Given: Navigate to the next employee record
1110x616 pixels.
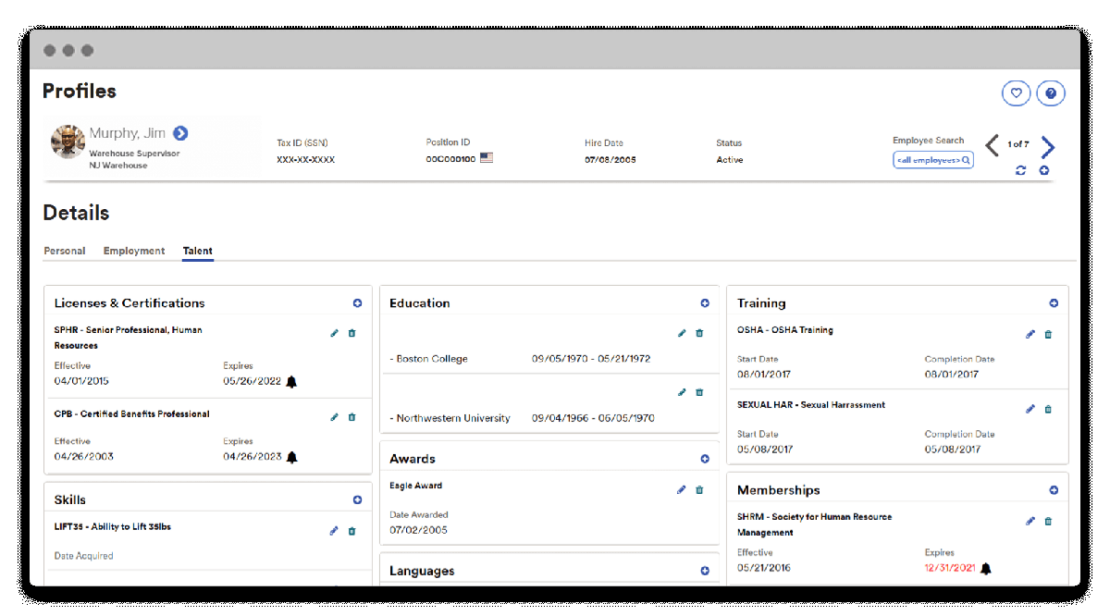Looking at the screenshot, I should (1047, 146).
